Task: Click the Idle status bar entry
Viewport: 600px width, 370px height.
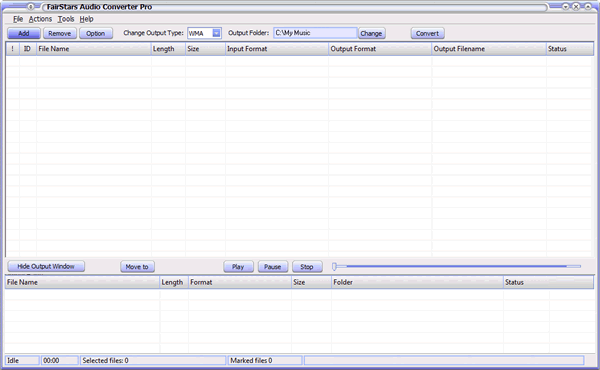Action: 22,360
